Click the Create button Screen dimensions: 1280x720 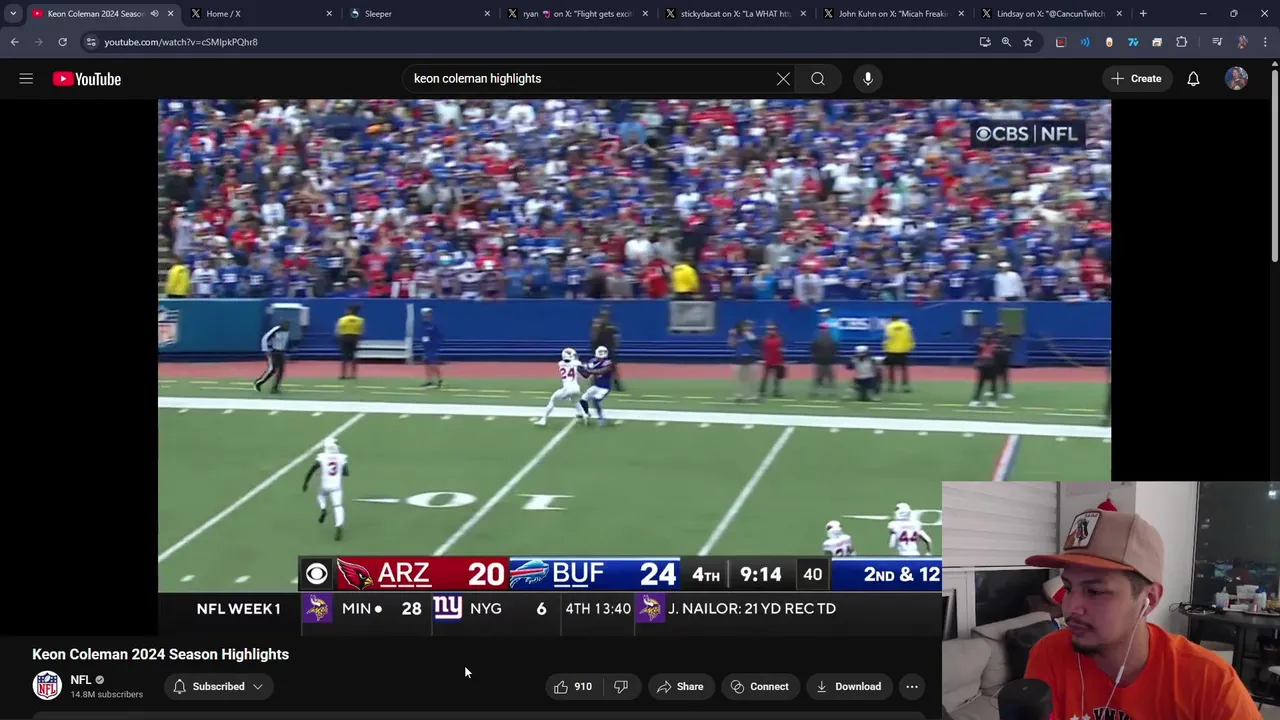tap(1136, 79)
